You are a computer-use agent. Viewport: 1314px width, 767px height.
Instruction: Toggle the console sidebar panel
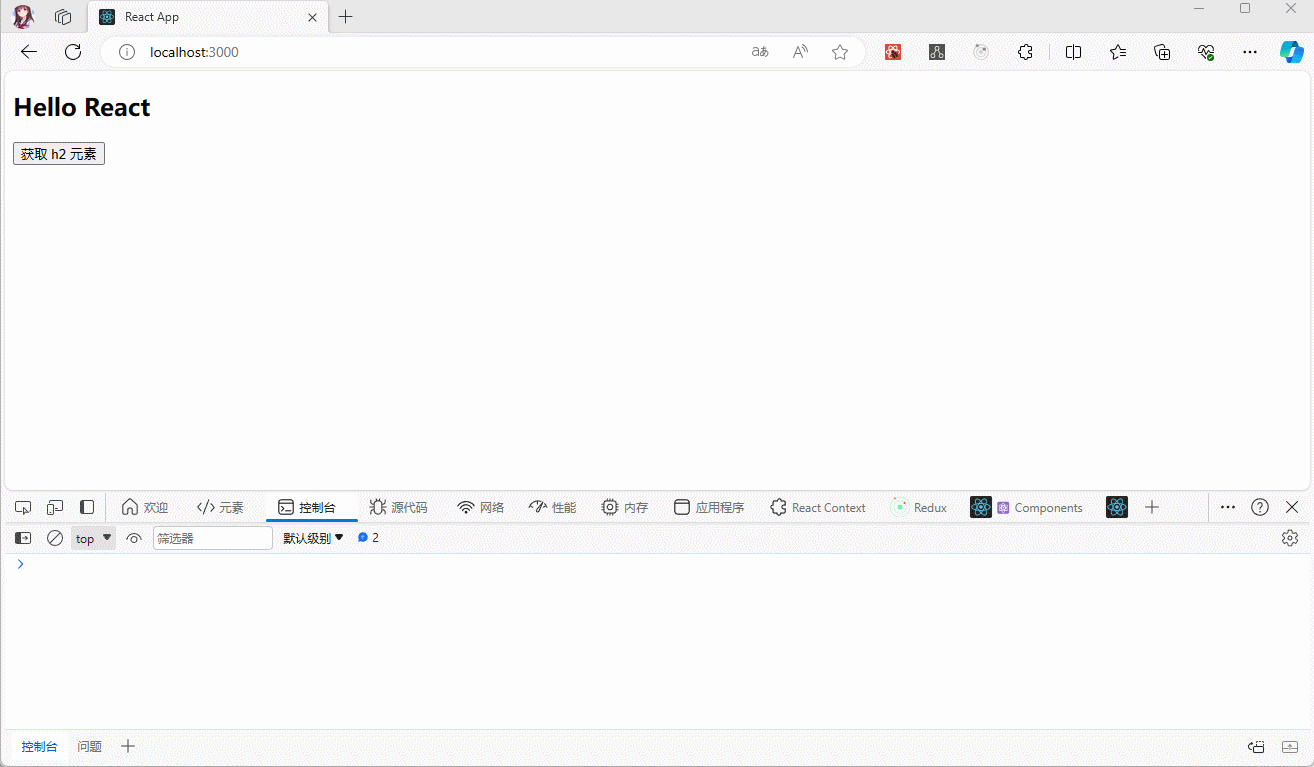tap(23, 538)
